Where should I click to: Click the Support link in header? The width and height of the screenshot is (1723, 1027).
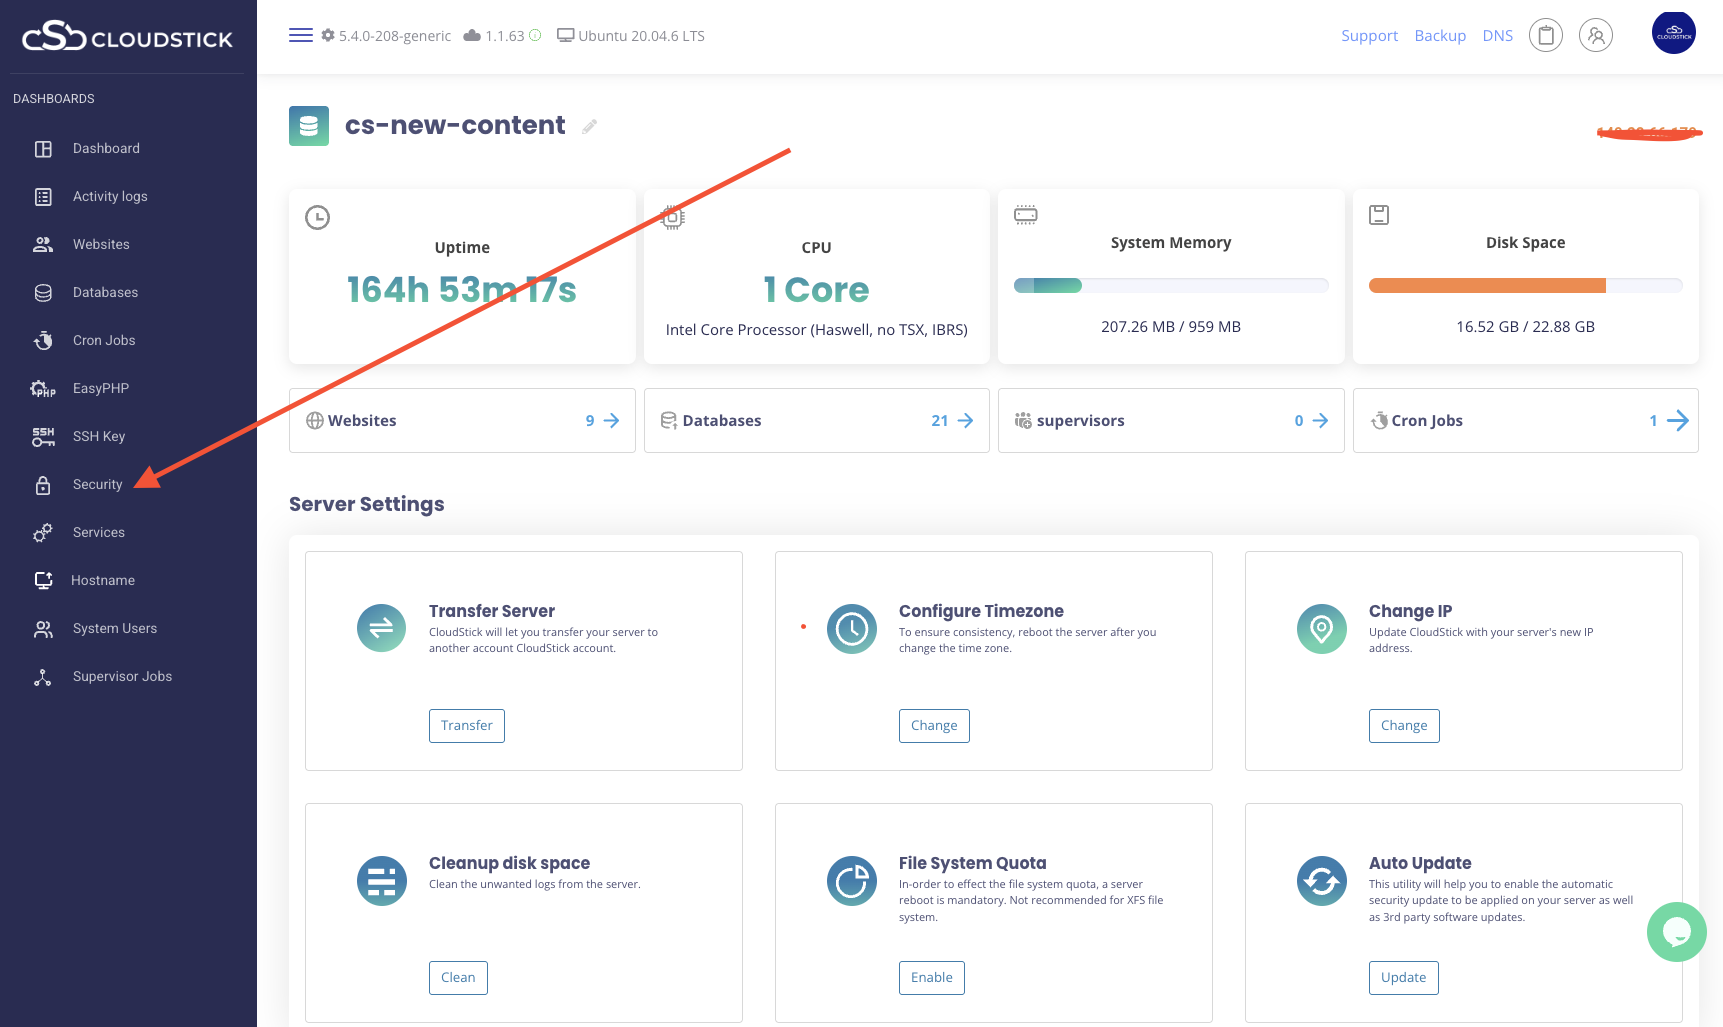point(1369,36)
